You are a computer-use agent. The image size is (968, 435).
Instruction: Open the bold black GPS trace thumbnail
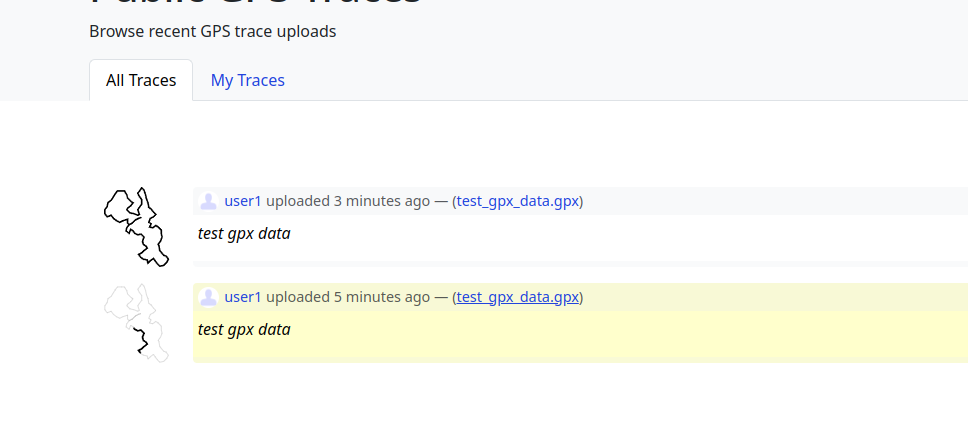click(x=136, y=226)
